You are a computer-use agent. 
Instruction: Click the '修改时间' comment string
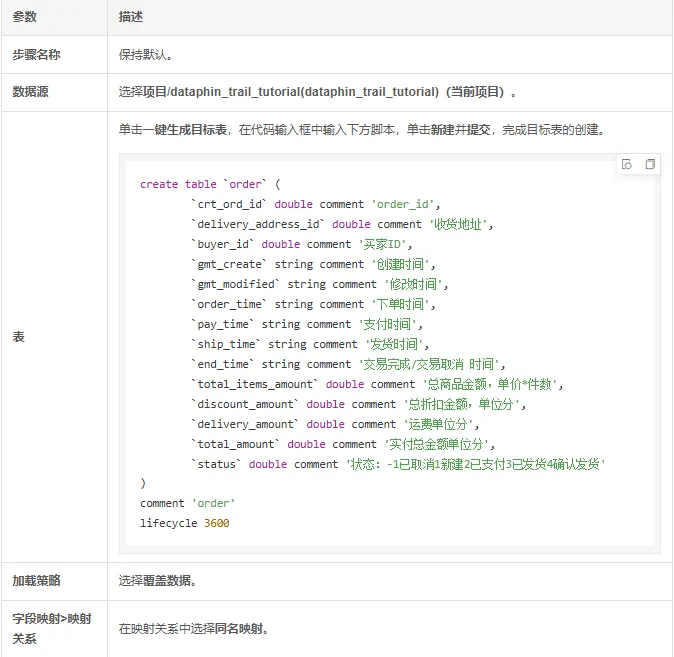point(414,284)
